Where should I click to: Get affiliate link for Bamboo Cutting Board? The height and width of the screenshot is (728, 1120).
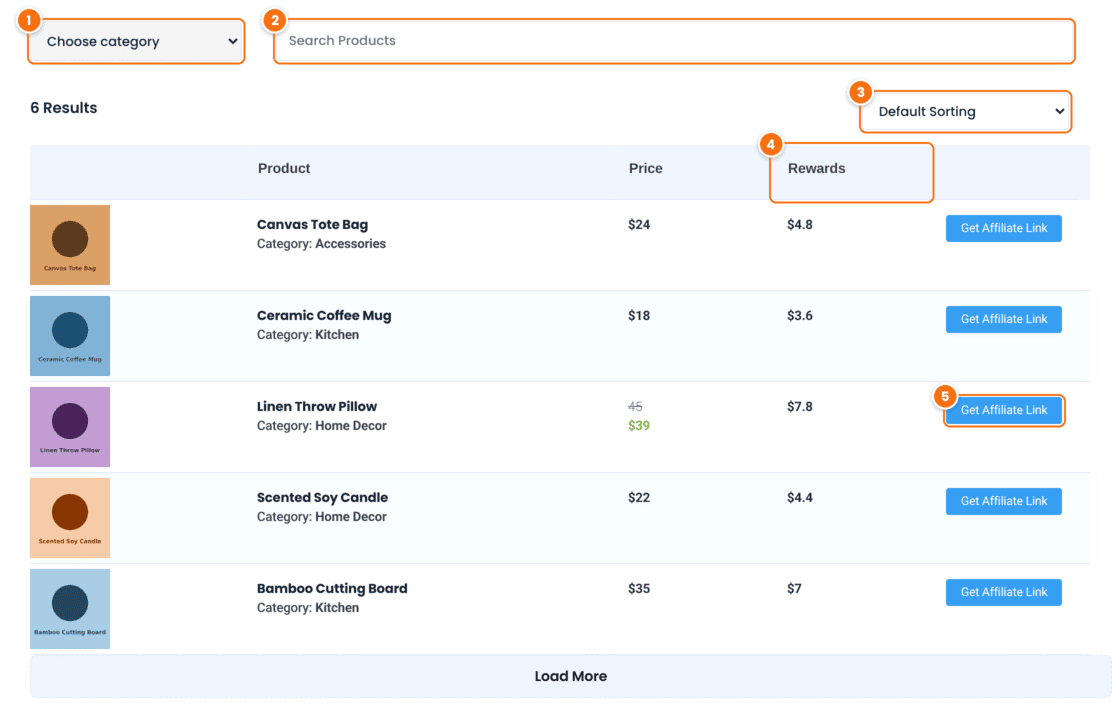[x=1004, y=592]
